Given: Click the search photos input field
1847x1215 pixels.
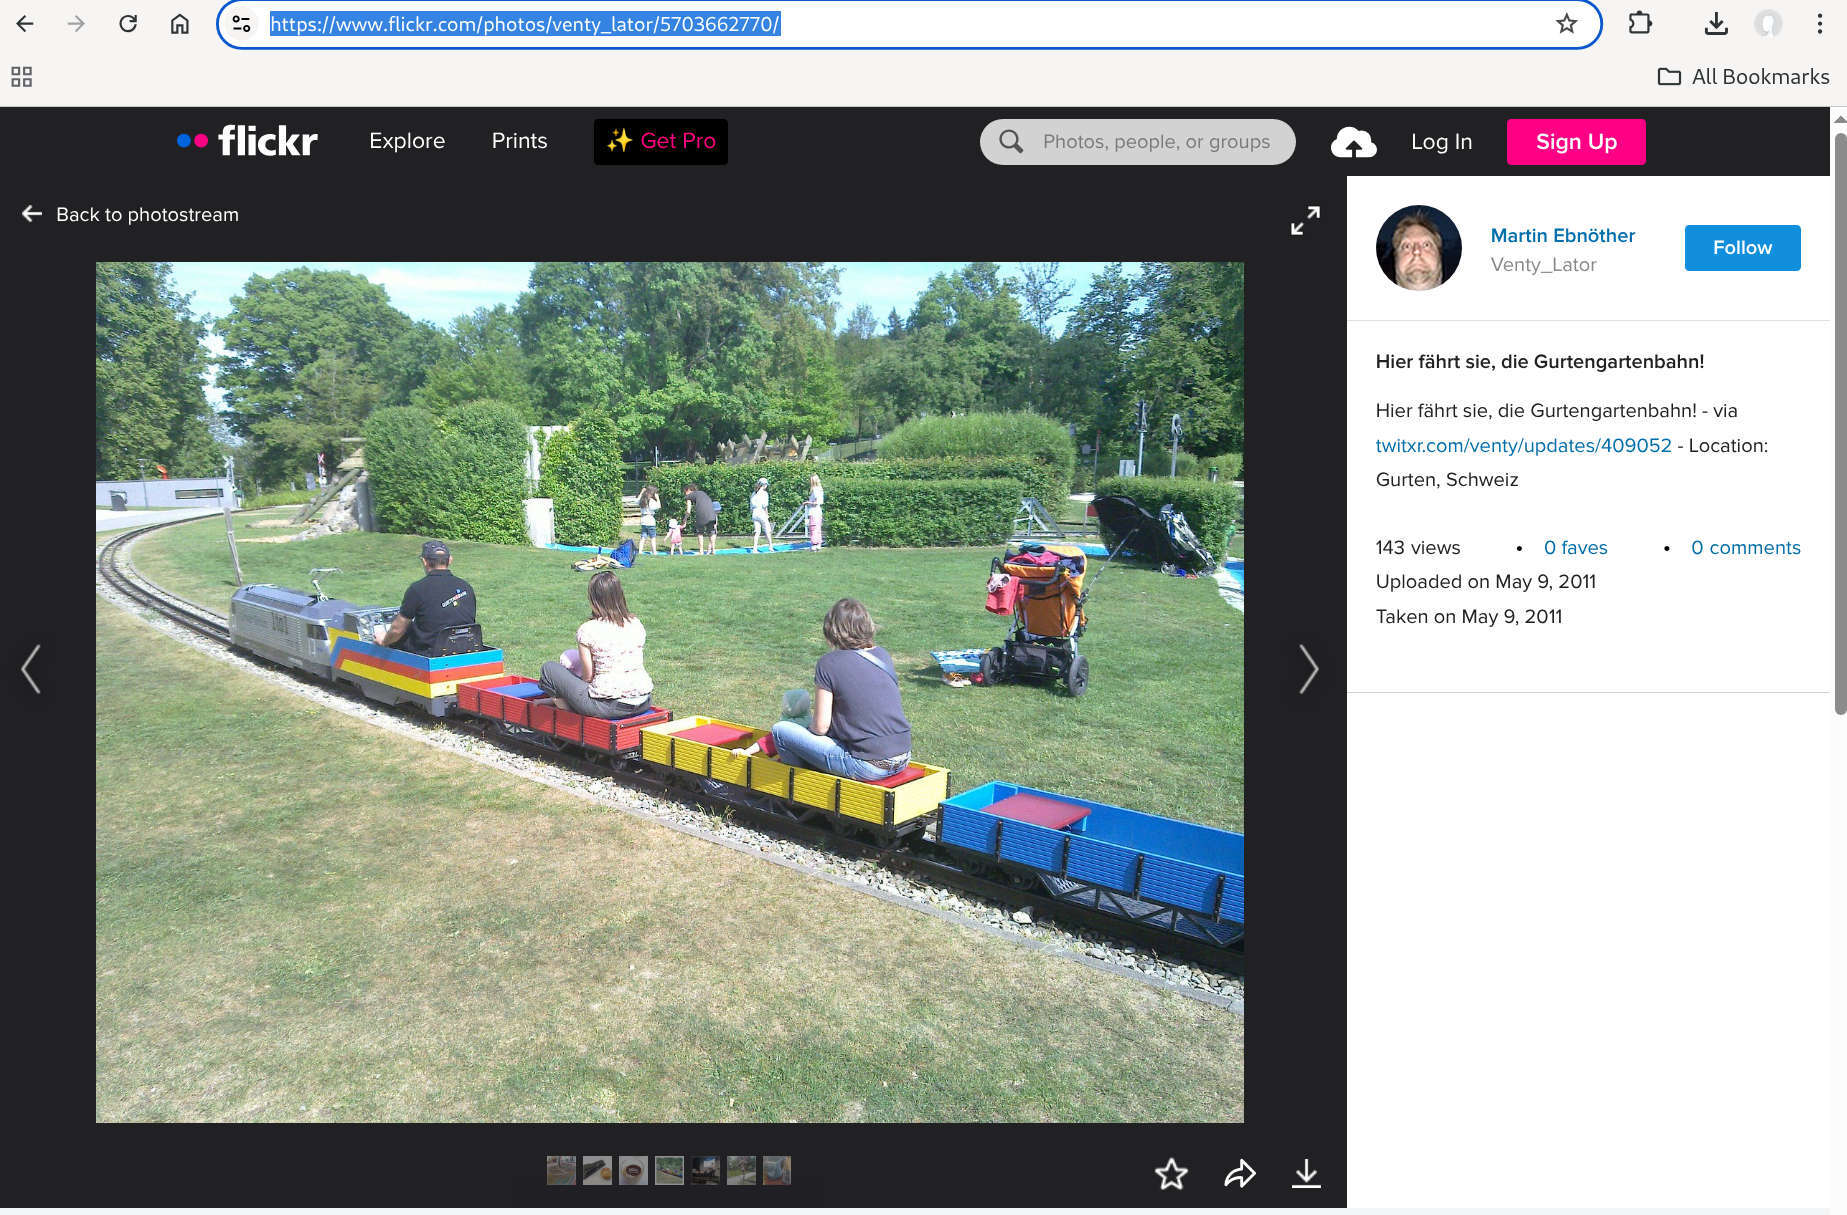Looking at the screenshot, I should click(x=1155, y=142).
